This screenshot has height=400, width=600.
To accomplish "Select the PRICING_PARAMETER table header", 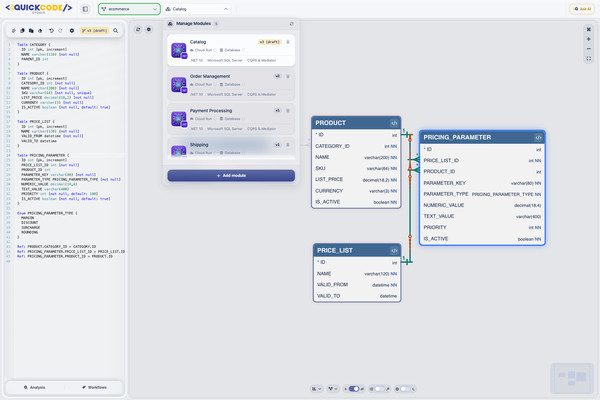I will pyautogui.click(x=482, y=137).
